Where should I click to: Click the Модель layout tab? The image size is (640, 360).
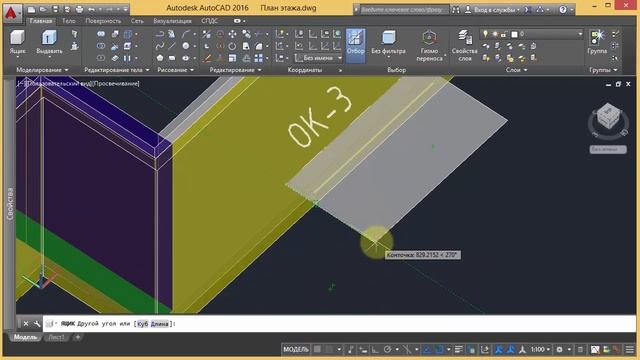click(25, 337)
